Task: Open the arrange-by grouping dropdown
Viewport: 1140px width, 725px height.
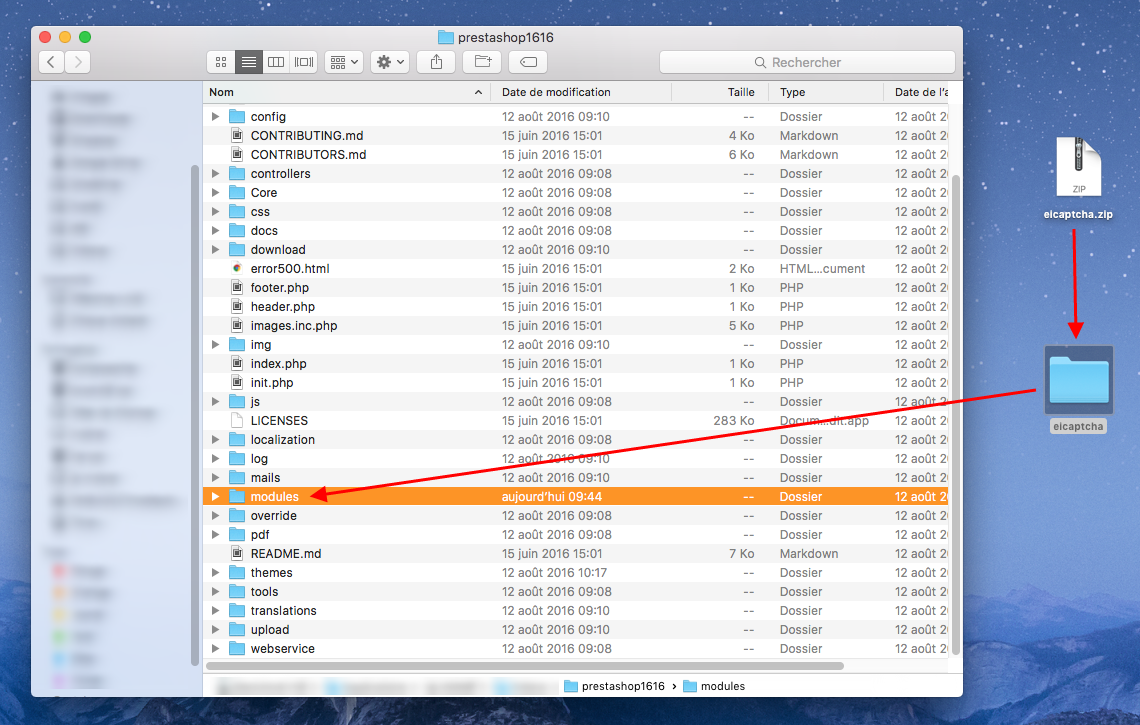Action: tap(343, 62)
